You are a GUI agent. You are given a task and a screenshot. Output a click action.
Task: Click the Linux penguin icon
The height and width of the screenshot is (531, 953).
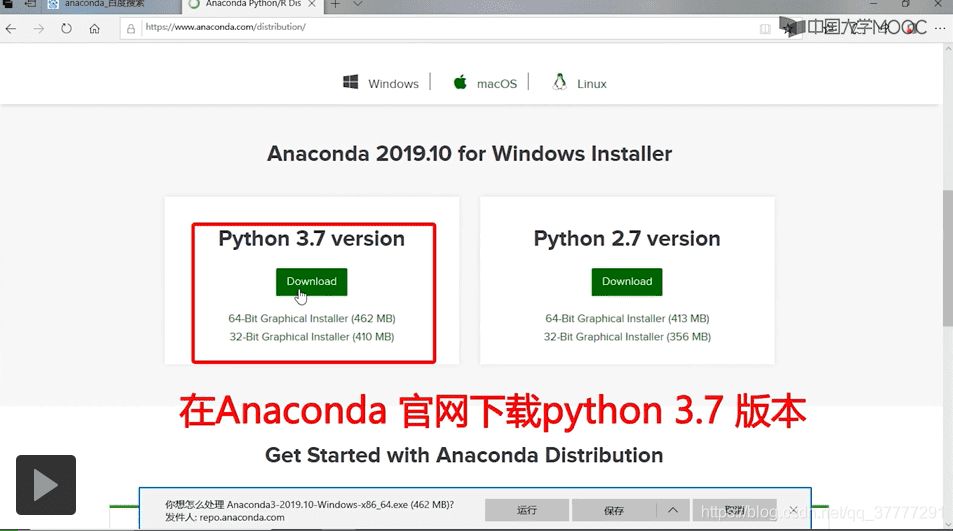(559, 82)
